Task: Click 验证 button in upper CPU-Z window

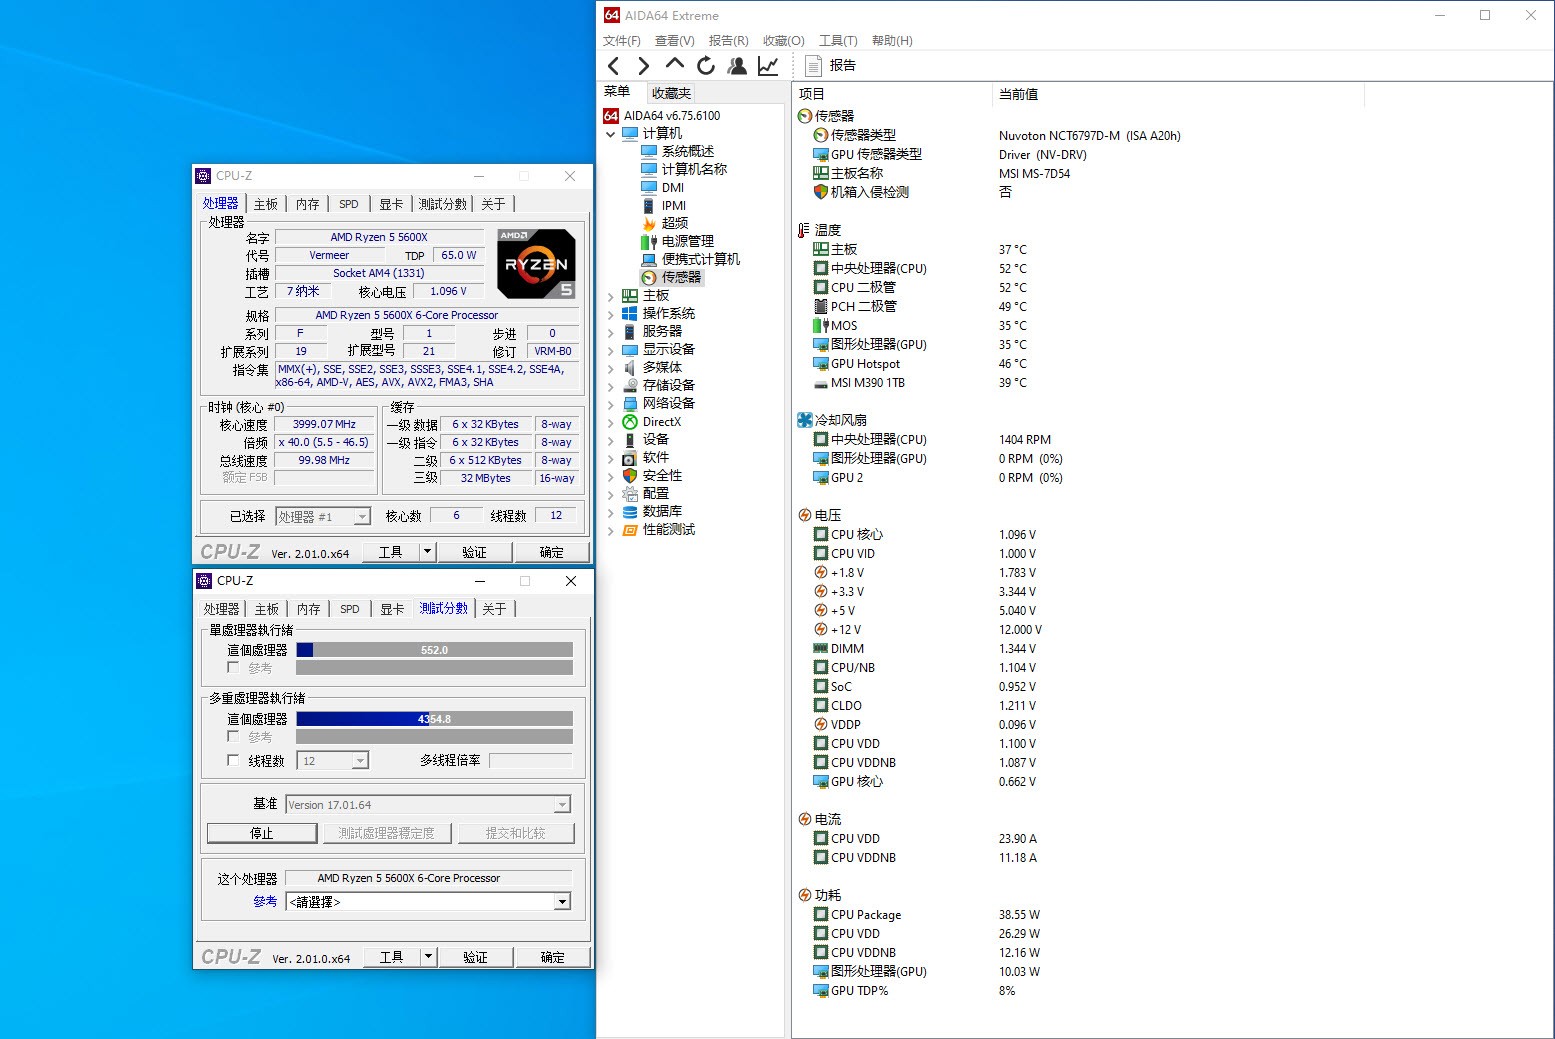Action: pyautogui.click(x=474, y=552)
